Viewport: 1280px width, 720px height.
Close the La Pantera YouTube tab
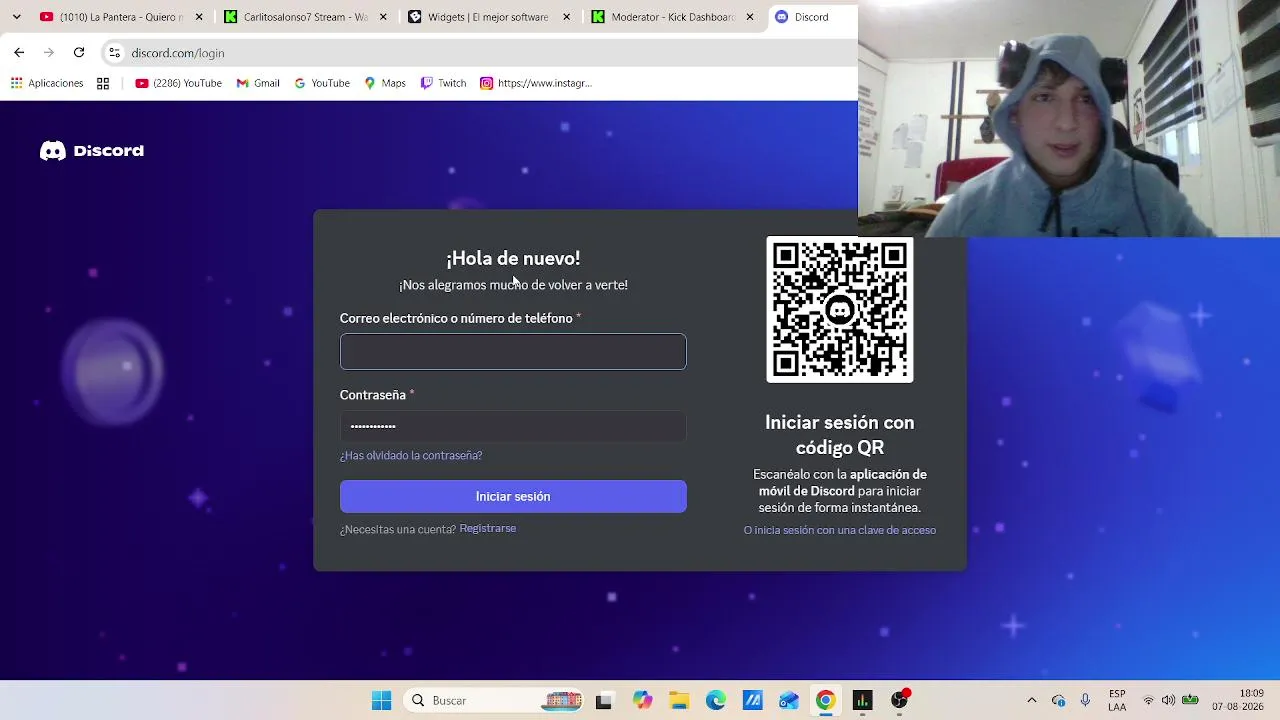(199, 17)
